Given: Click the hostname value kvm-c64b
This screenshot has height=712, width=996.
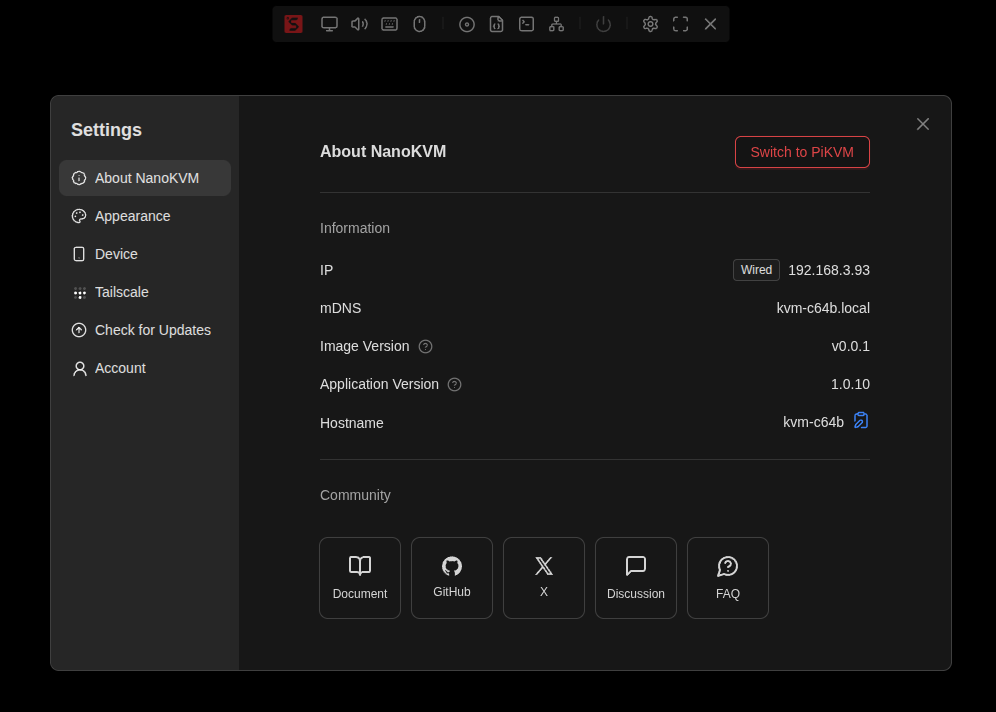Looking at the screenshot, I should pyautogui.click(x=813, y=422).
